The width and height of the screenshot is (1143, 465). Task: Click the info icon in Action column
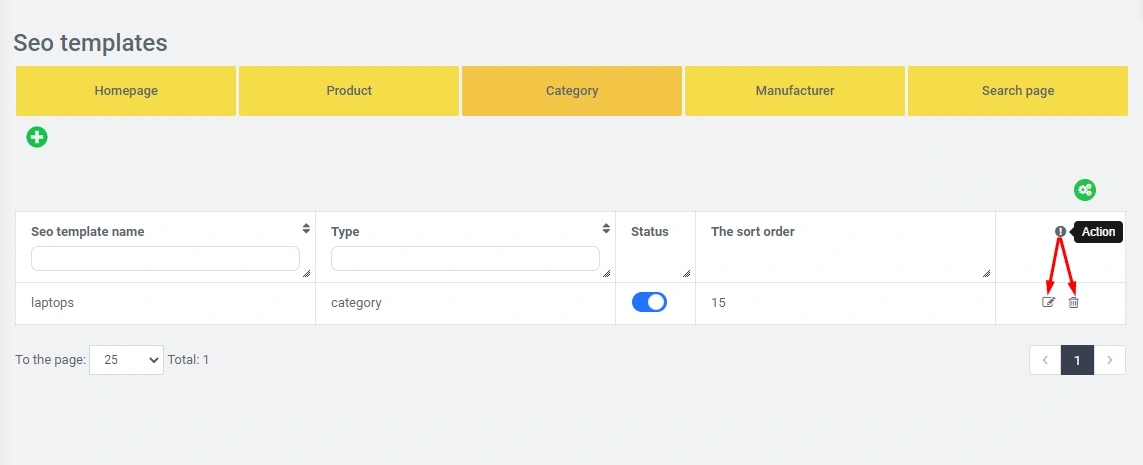(x=1060, y=232)
